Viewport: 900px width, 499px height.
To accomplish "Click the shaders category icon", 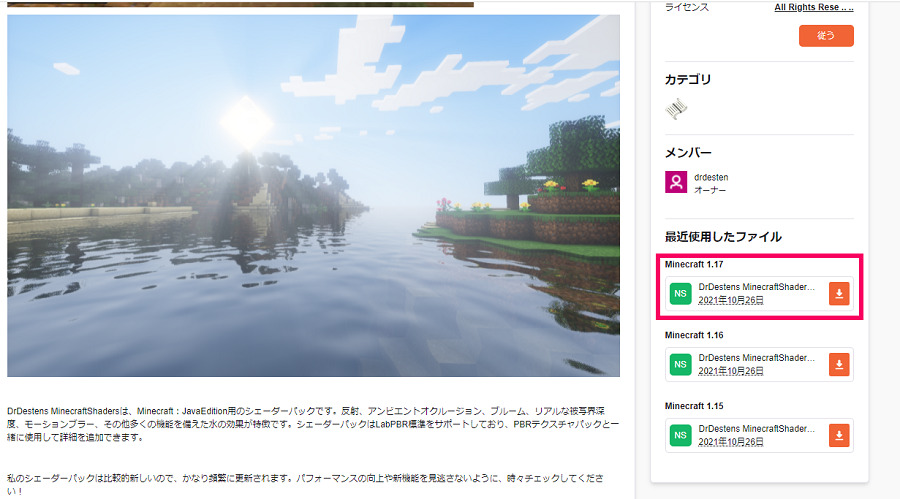I will [x=676, y=109].
